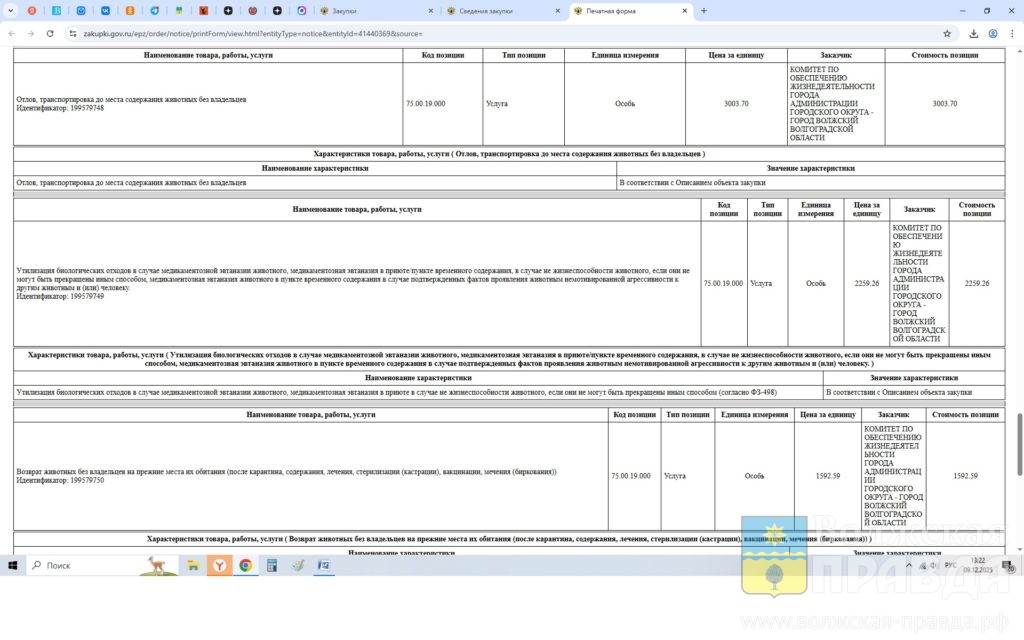Open the Chrome profile avatar
The width and height of the screenshot is (1024, 640).
pyautogui.click(x=992, y=33)
